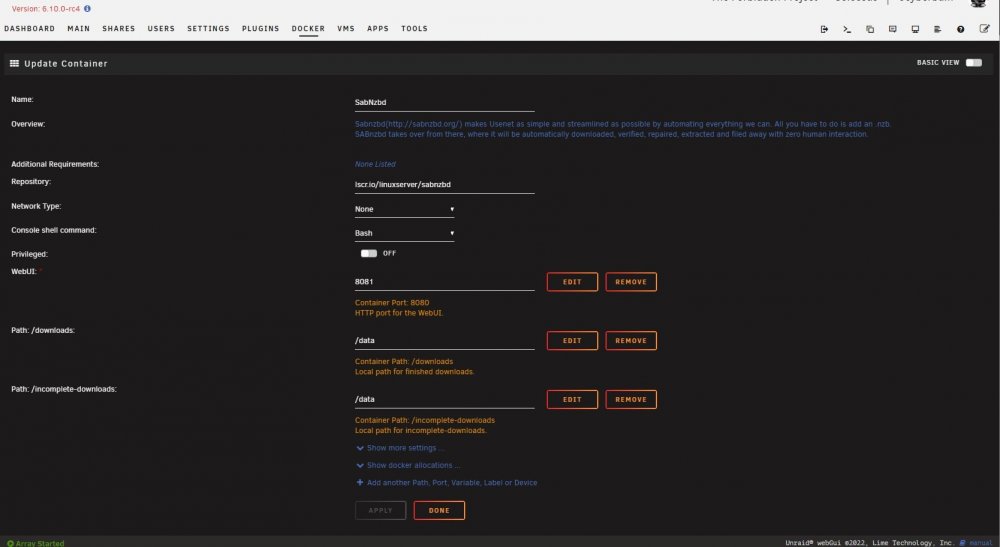This screenshot has height=547, width=1000.
Task: Open the VMs tab
Action: 346,29
